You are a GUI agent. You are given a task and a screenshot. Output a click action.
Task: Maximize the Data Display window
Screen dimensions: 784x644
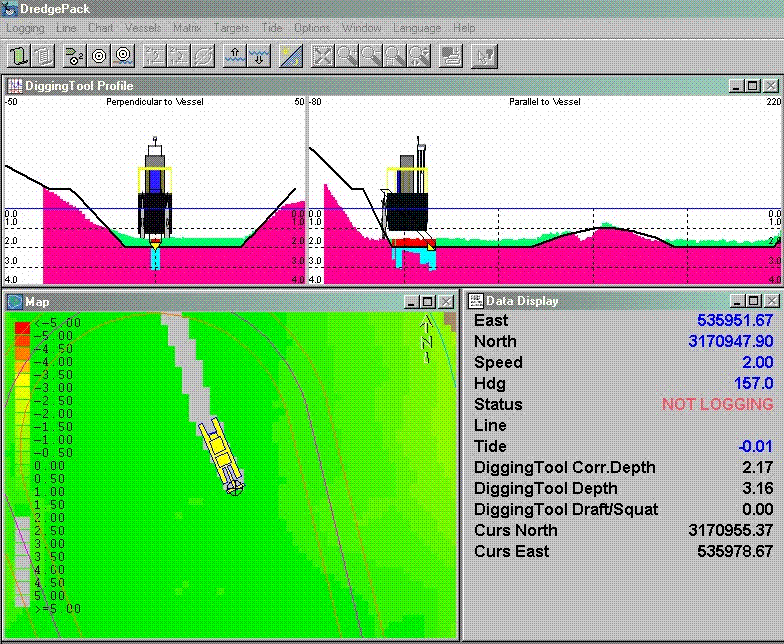(754, 301)
